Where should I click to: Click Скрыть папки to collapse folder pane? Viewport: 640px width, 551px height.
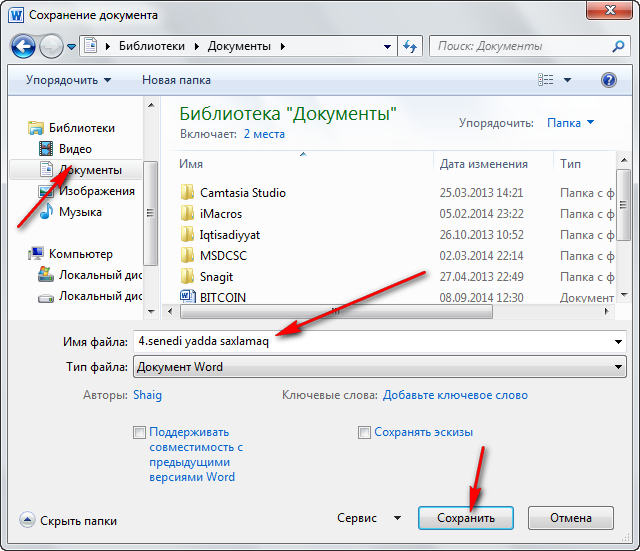pos(69,520)
